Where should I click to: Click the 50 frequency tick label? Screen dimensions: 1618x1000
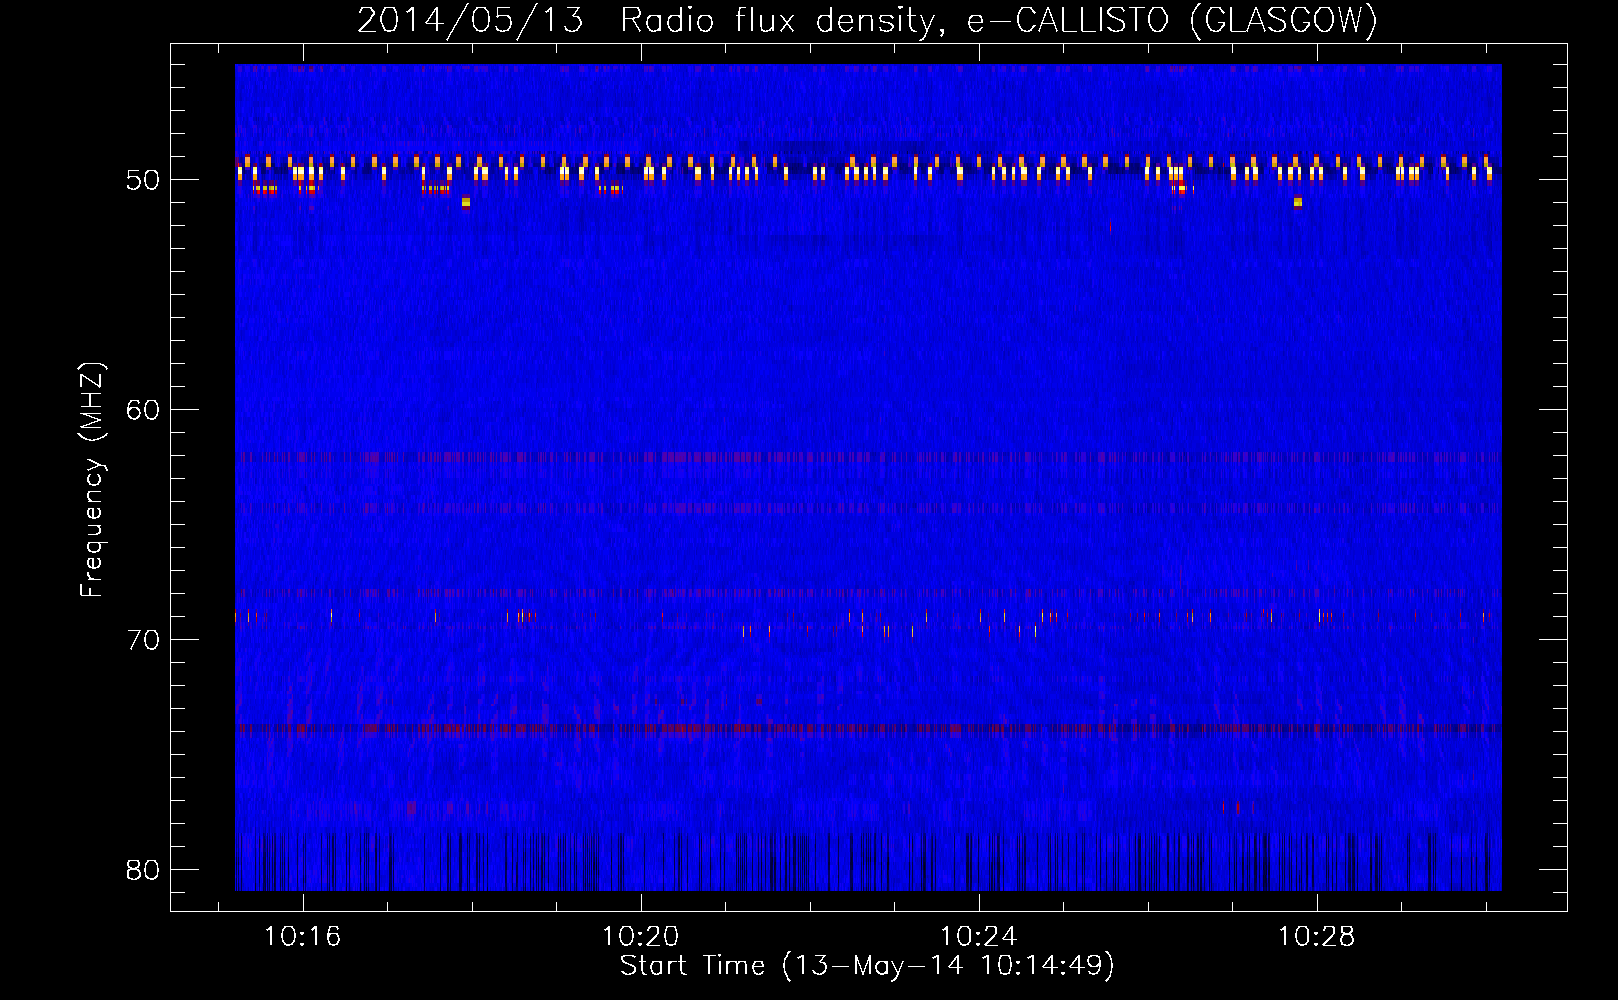[x=143, y=180]
